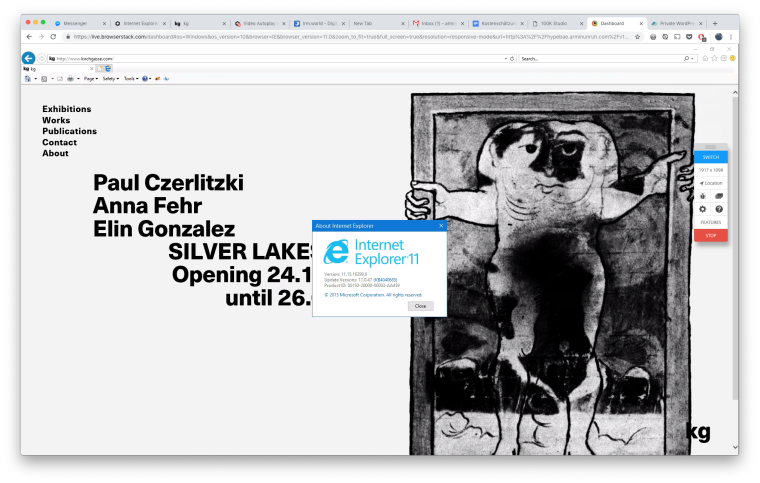760x483 pixels.
Task: Click the BrowserStack bug report icon
Action: (x=703, y=196)
